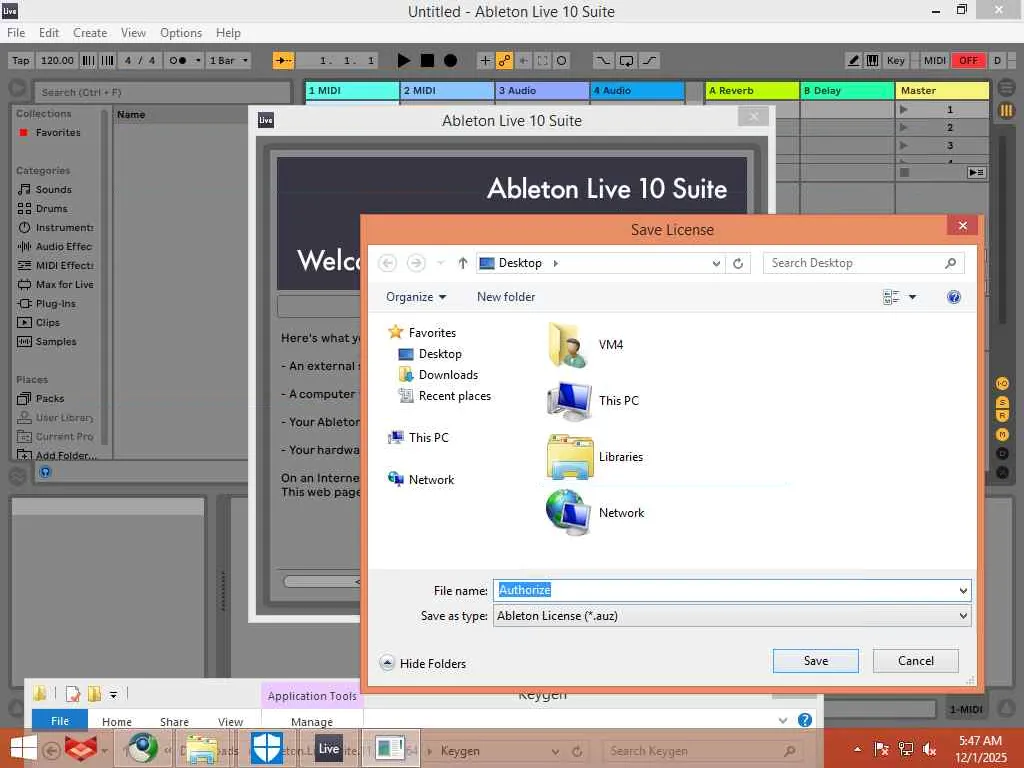This screenshot has width=1024, height=768.
Task: Select Drums category in browser
Action: pos(51,208)
